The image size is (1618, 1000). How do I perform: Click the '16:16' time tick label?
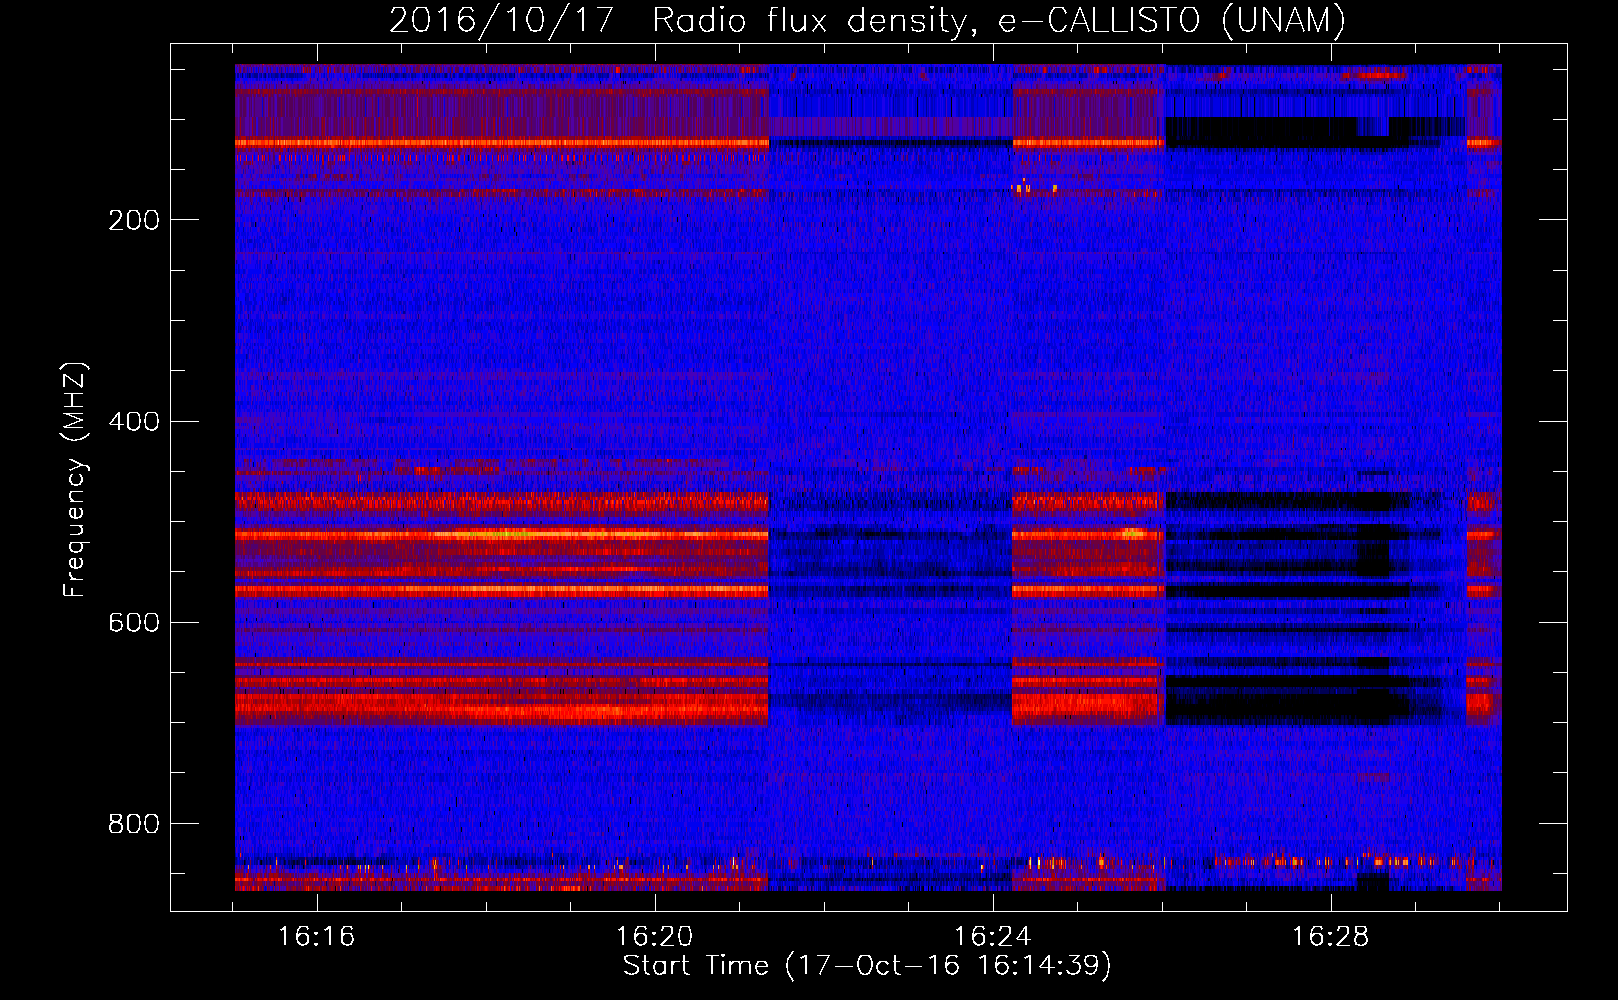[317, 936]
